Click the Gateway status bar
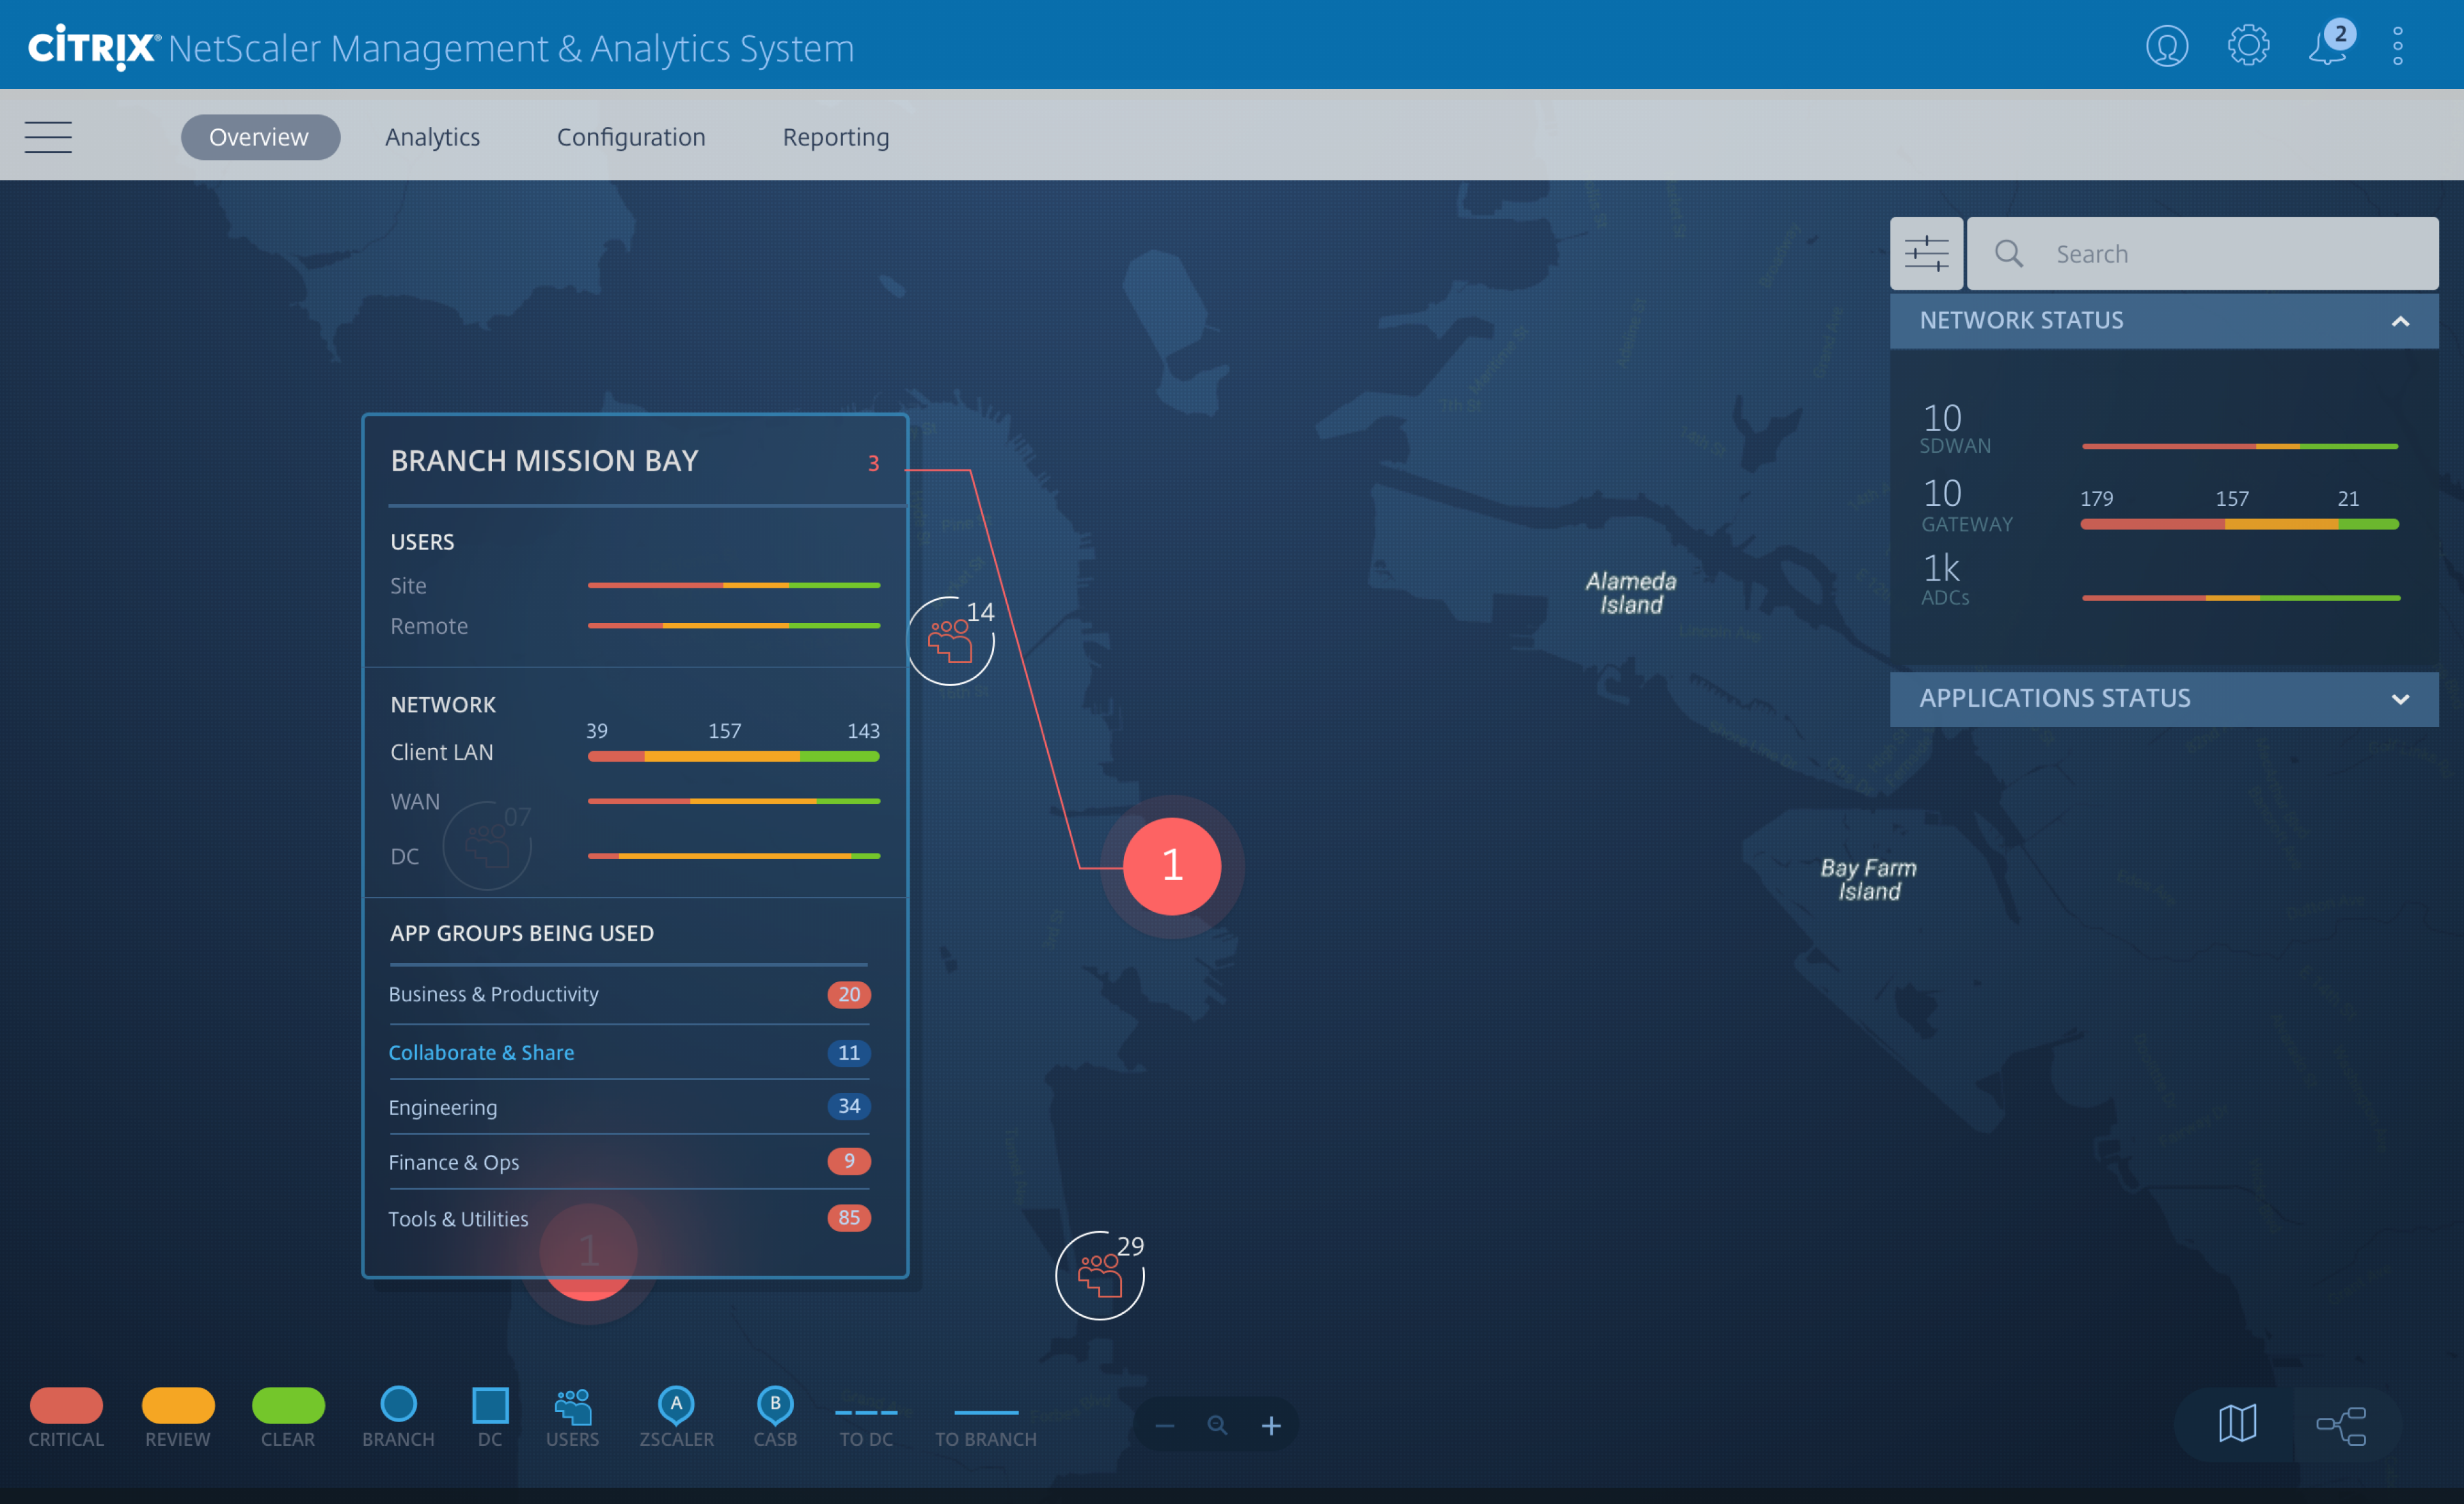The width and height of the screenshot is (2464, 1504). click(x=2240, y=524)
